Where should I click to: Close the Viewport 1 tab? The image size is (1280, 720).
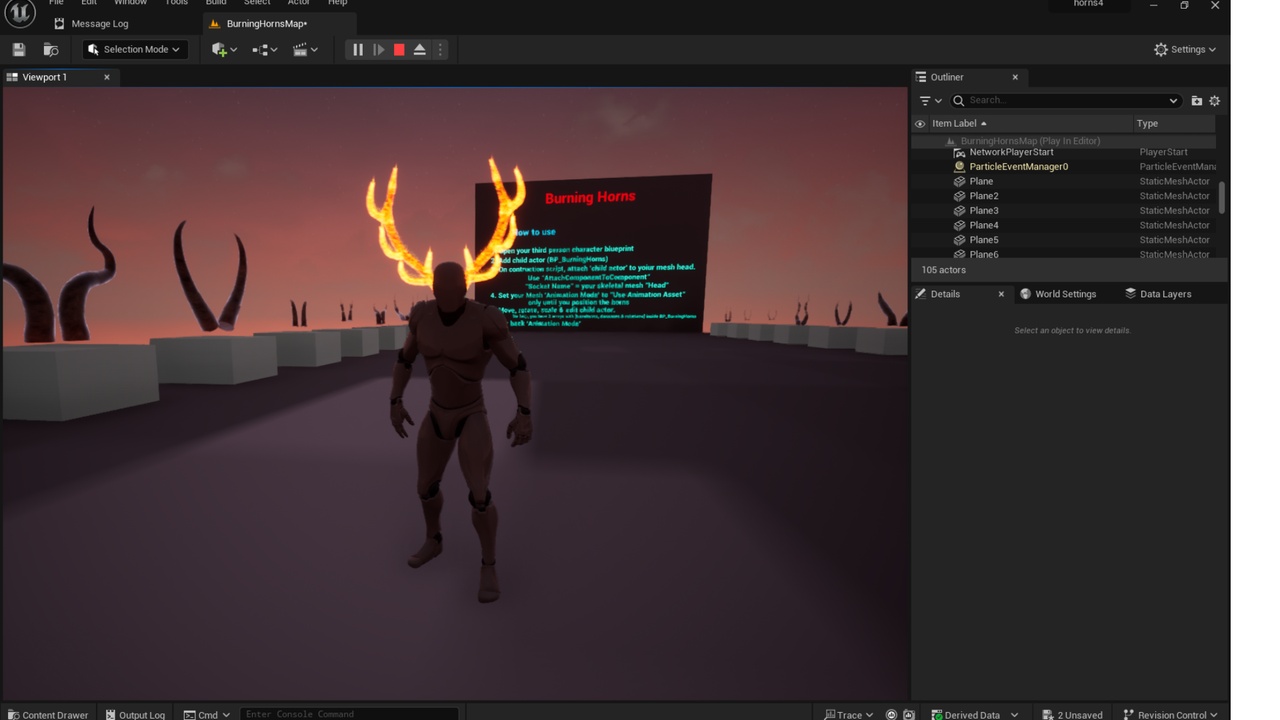[107, 77]
